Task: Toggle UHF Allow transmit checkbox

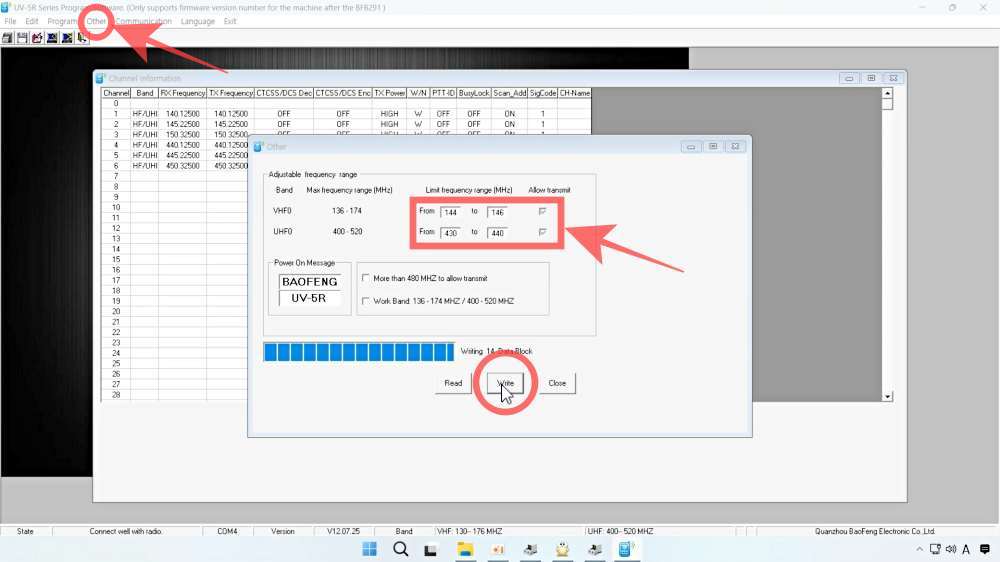Action: 543,232
